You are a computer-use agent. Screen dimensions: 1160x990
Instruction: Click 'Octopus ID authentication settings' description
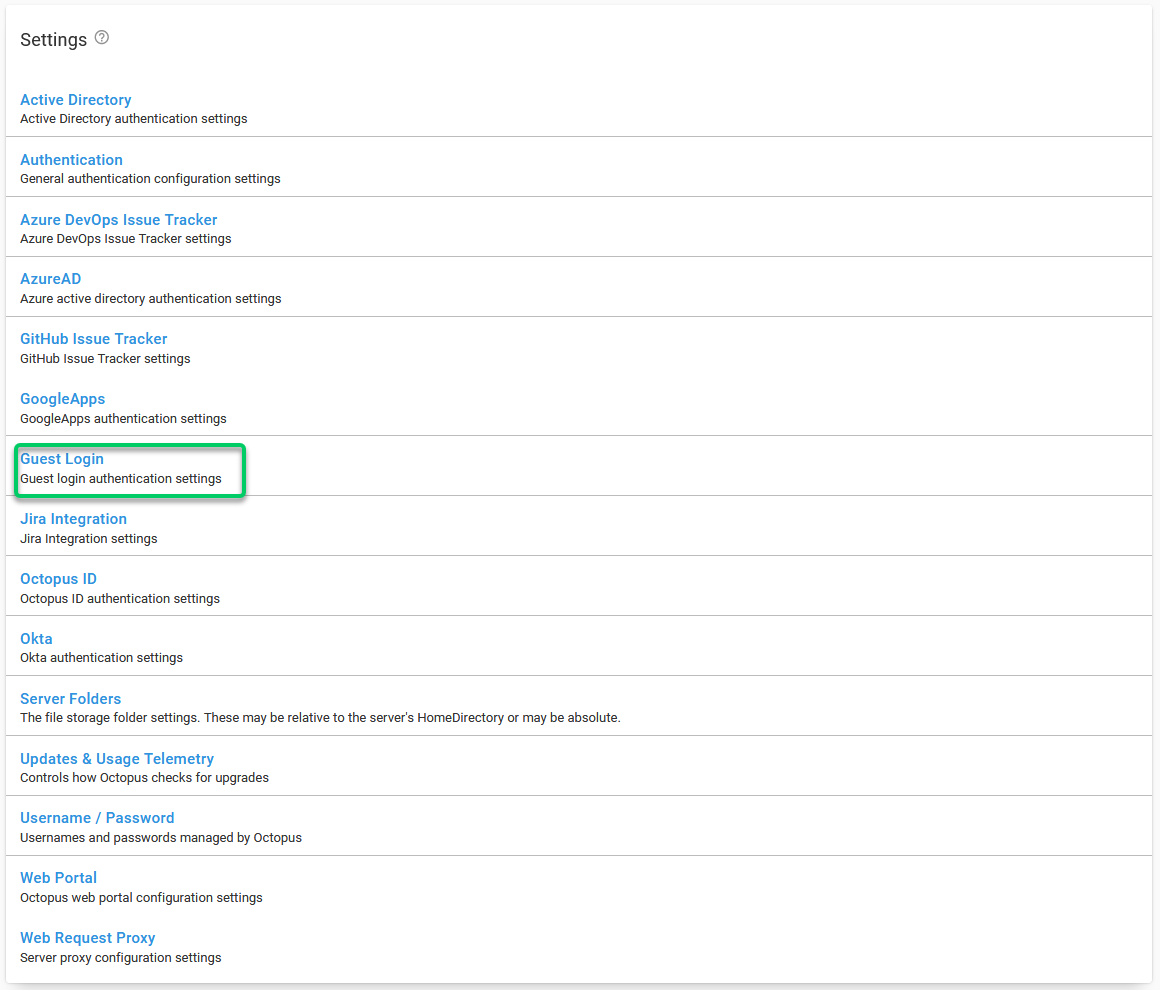coord(120,598)
